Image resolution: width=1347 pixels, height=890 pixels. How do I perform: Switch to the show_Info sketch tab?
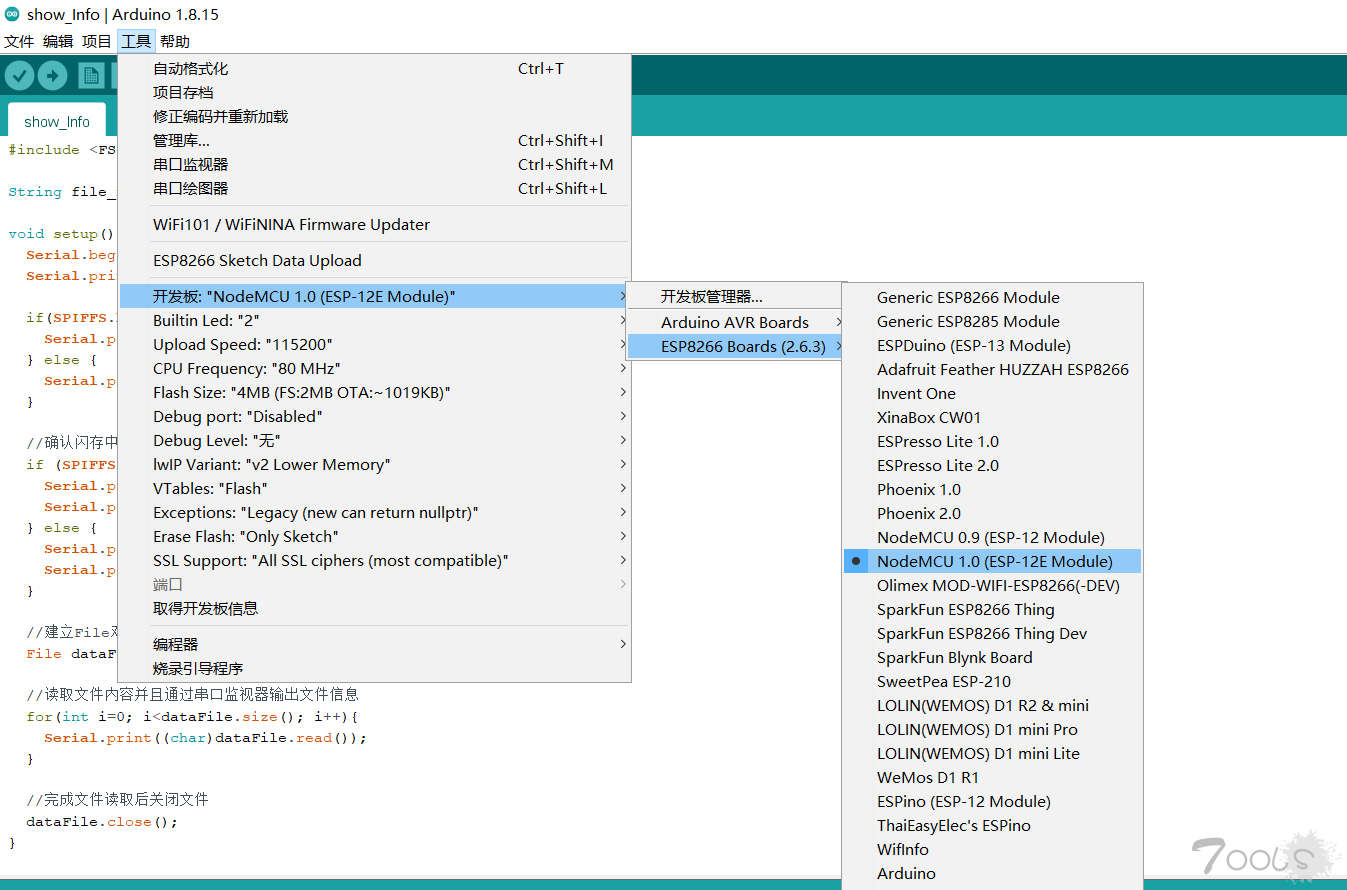click(x=57, y=121)
